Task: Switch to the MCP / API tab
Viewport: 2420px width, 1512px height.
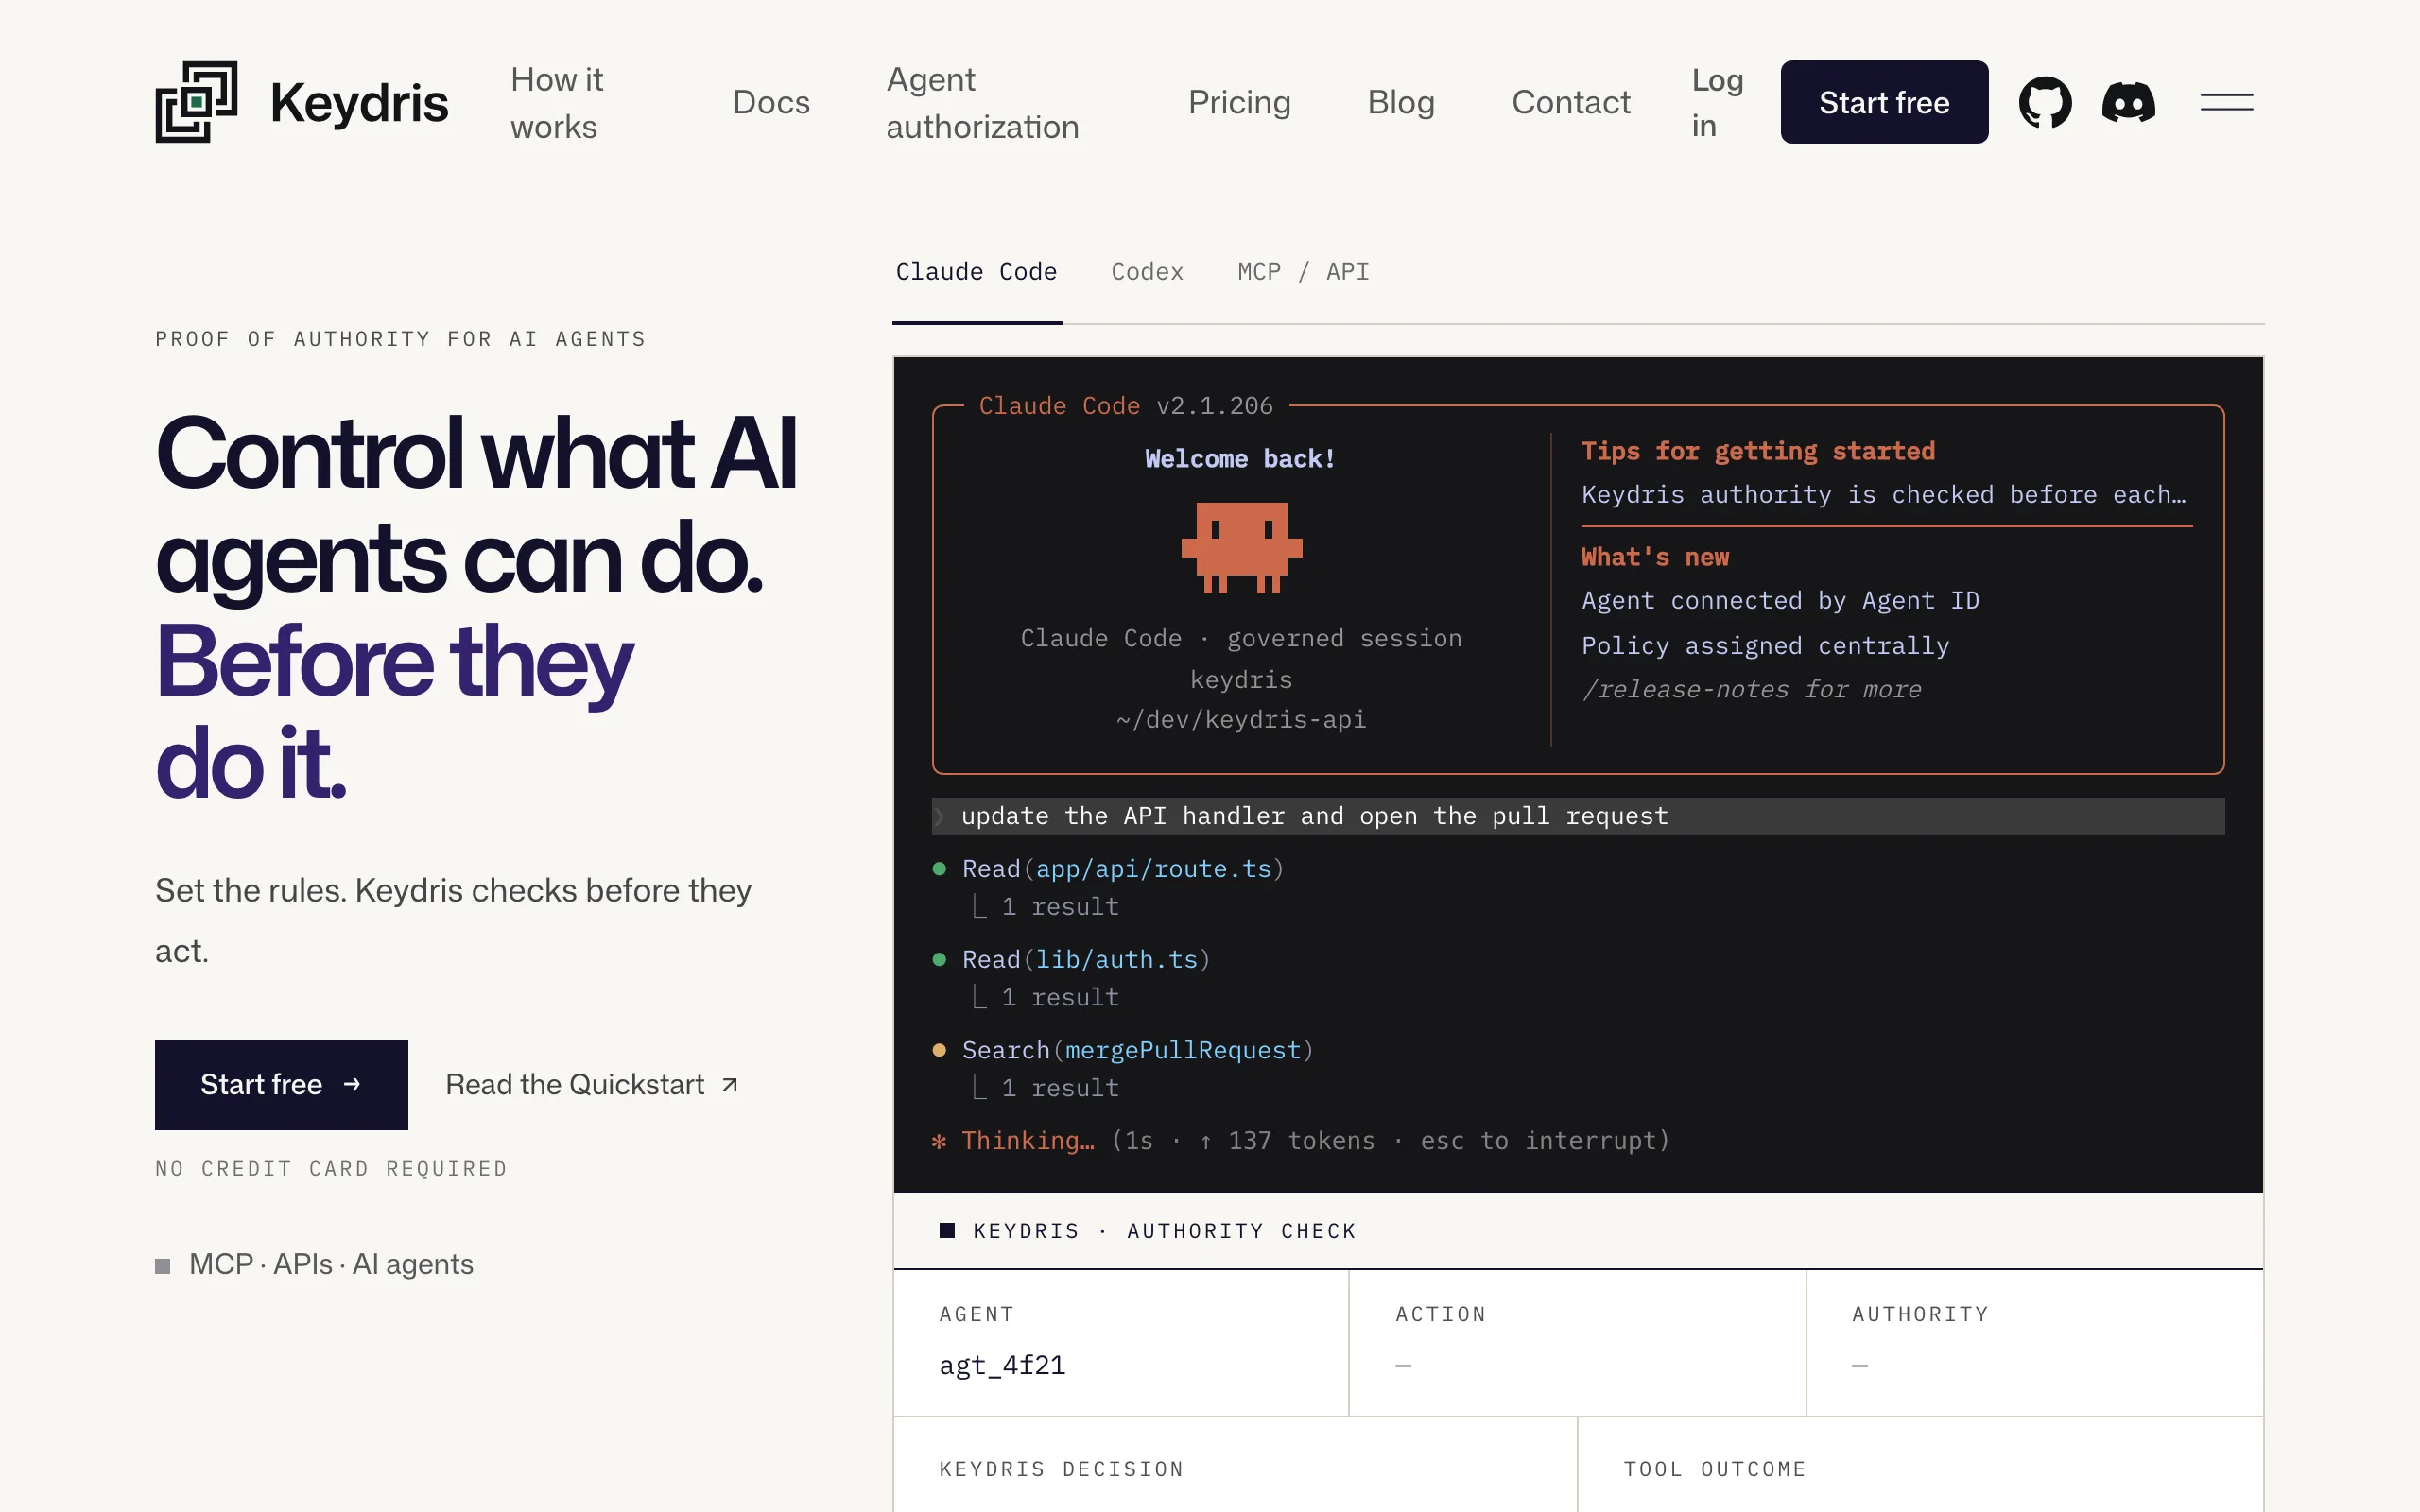Action: (1303, 272)
